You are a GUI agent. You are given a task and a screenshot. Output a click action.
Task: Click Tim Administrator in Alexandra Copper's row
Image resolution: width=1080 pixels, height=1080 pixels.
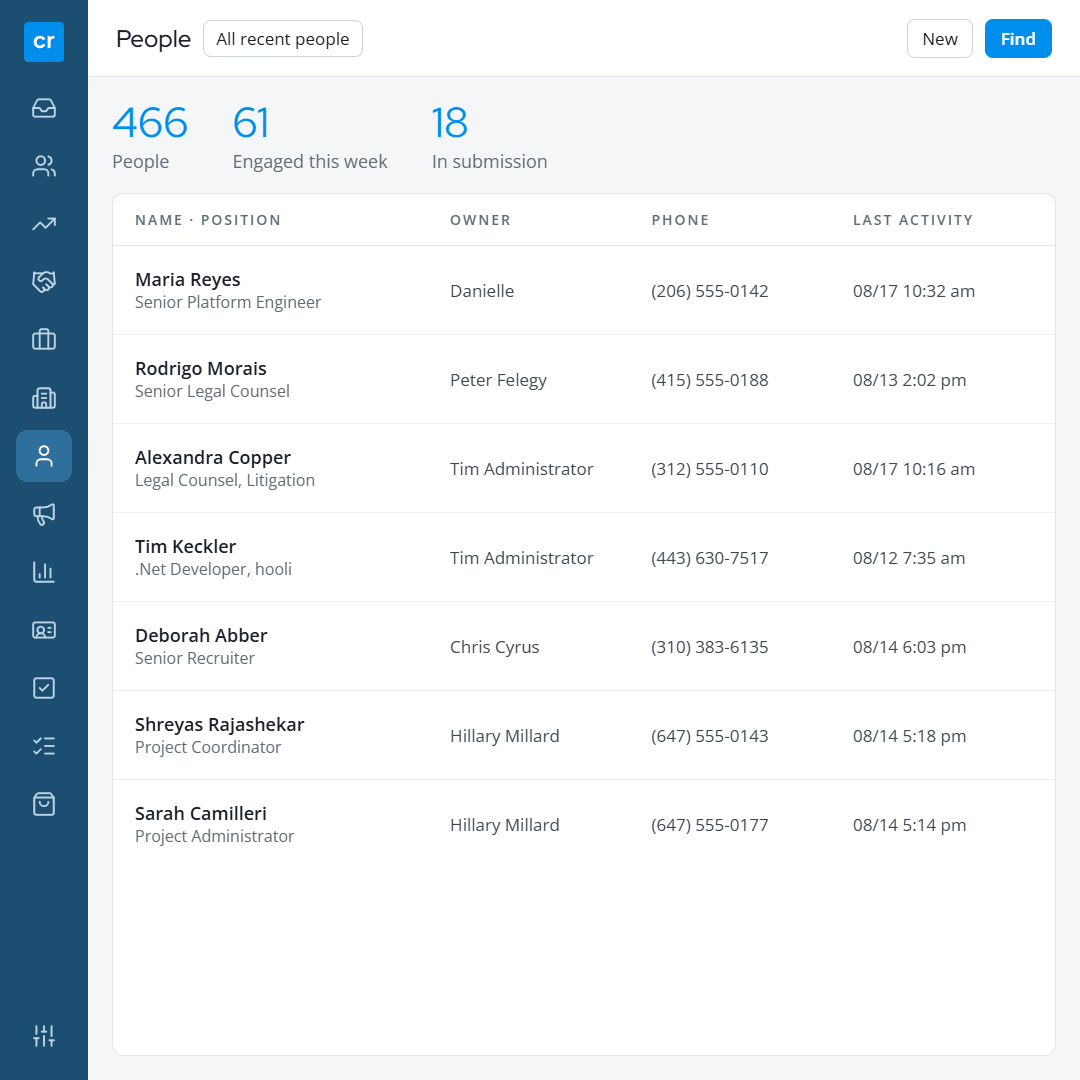[x=521, y=469]
